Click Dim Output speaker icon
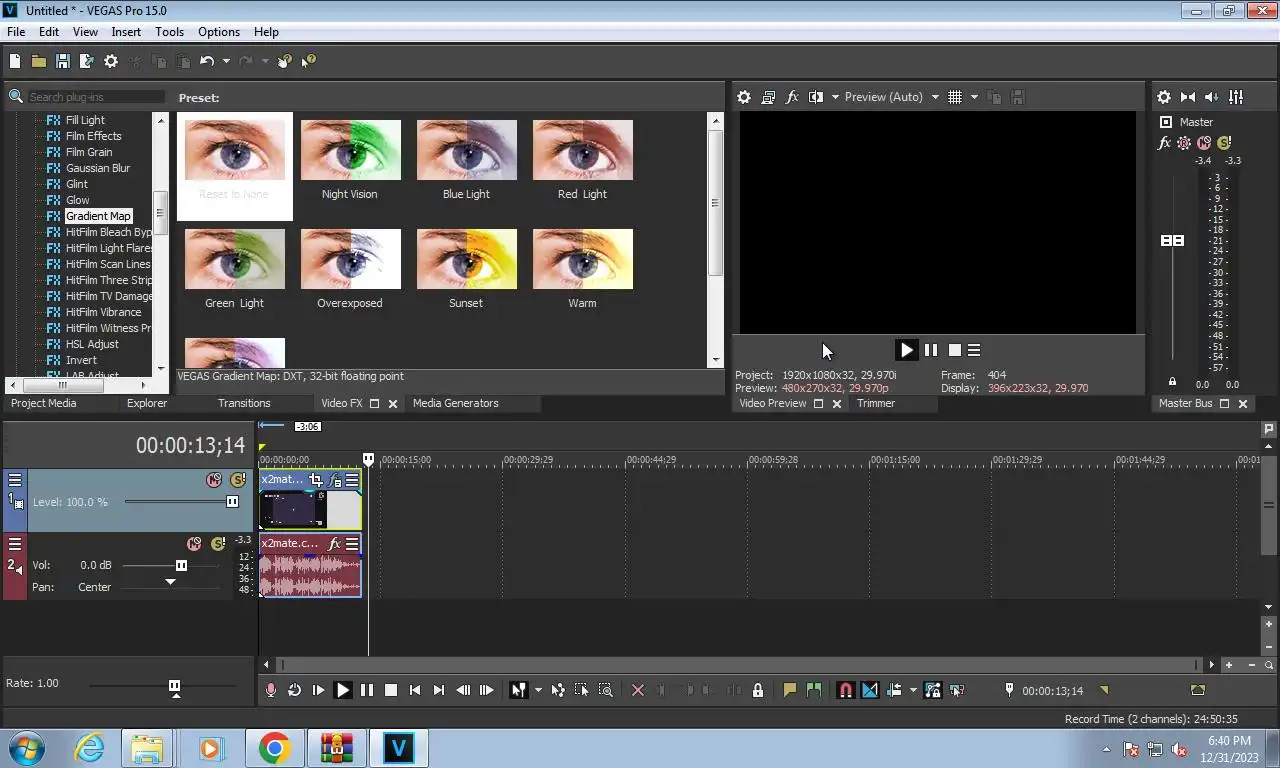1280x768 pixels. [x=1212, y=97]
